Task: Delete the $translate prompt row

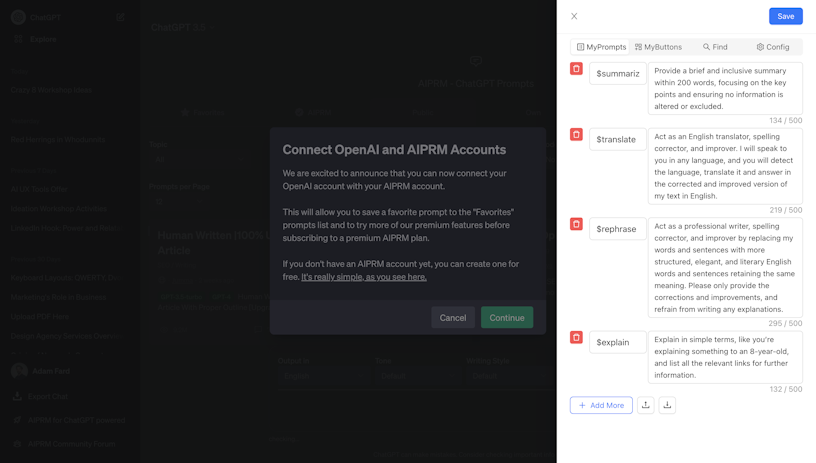Action: pos(576,134)
